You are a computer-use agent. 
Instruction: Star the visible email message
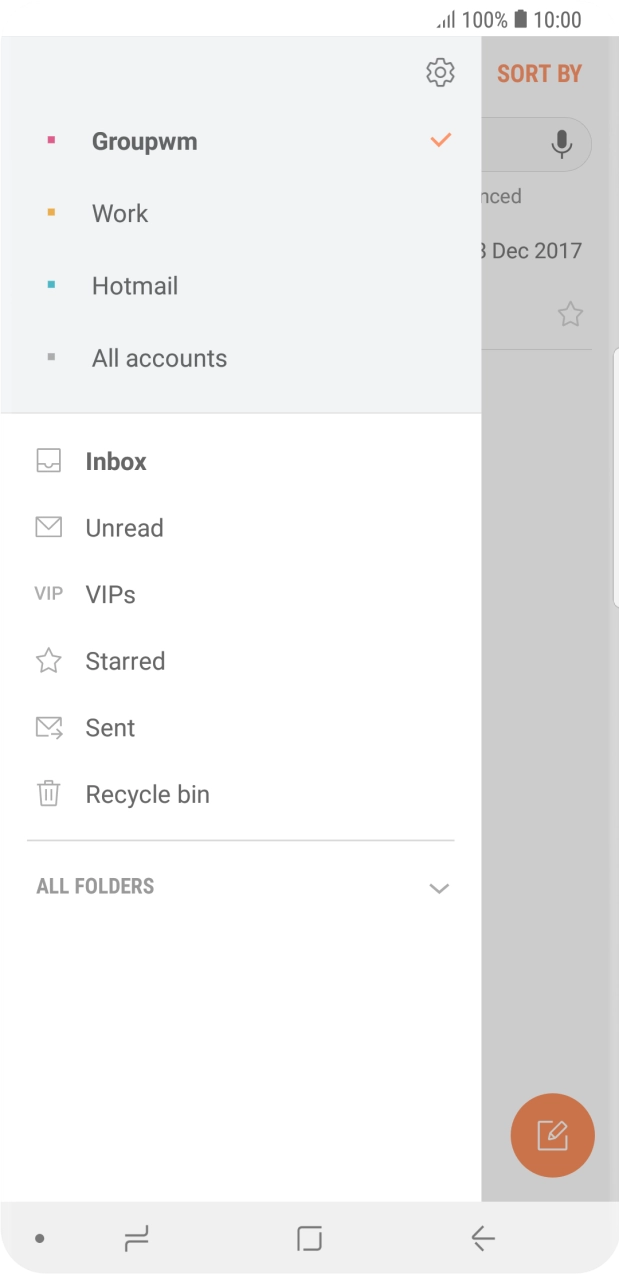coord(570,314)
